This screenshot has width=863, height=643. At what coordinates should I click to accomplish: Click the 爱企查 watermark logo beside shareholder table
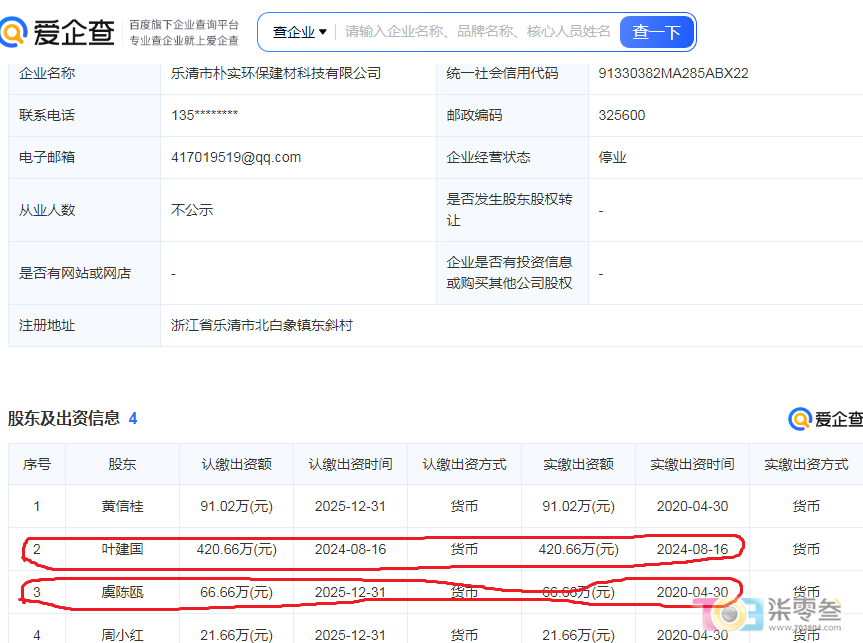[826, 419]
